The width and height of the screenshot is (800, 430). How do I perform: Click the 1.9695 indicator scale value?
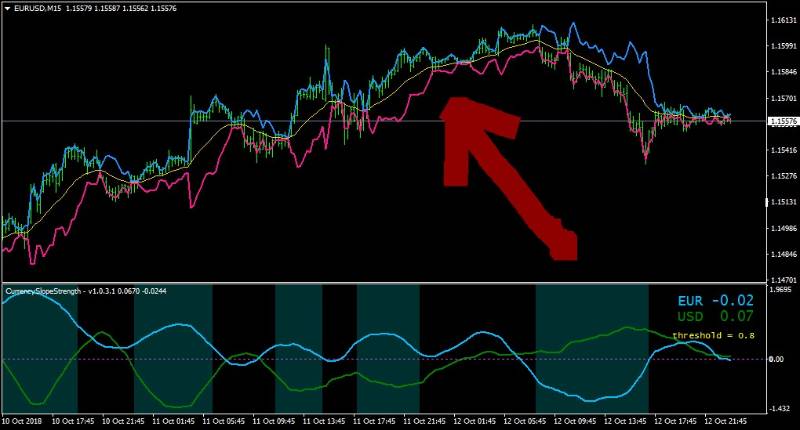click(x=780, y=290)
